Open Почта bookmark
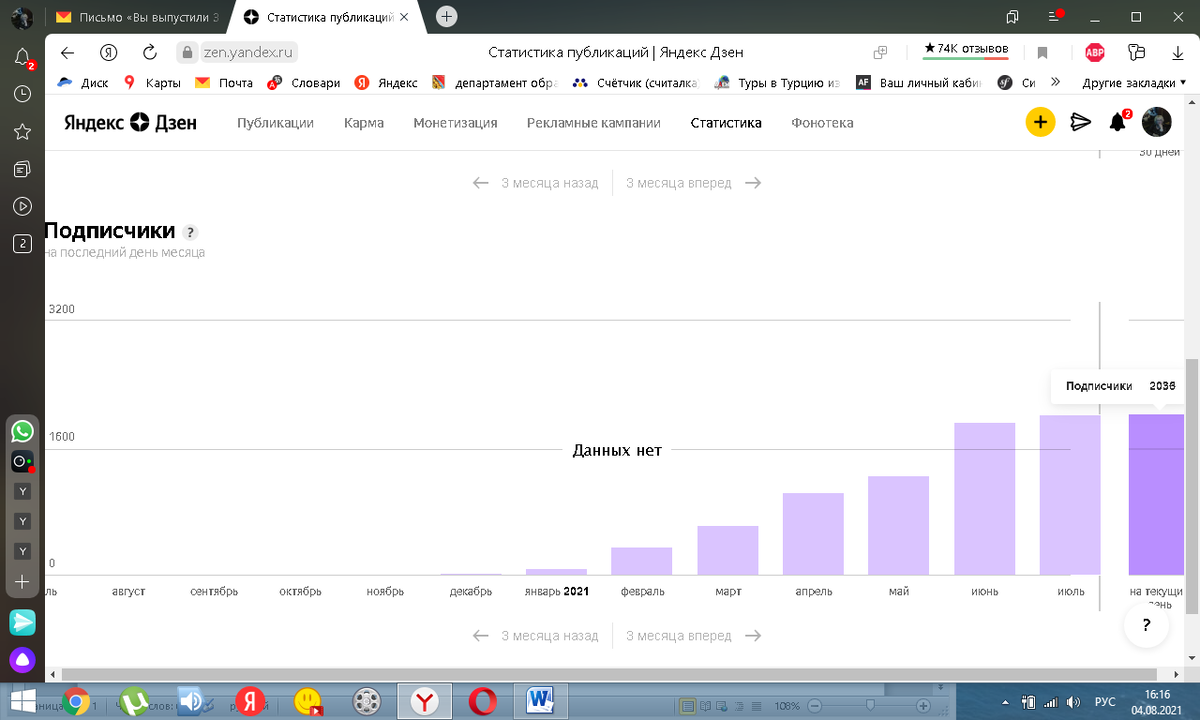The image size is (1200, 720). point(224,83)
